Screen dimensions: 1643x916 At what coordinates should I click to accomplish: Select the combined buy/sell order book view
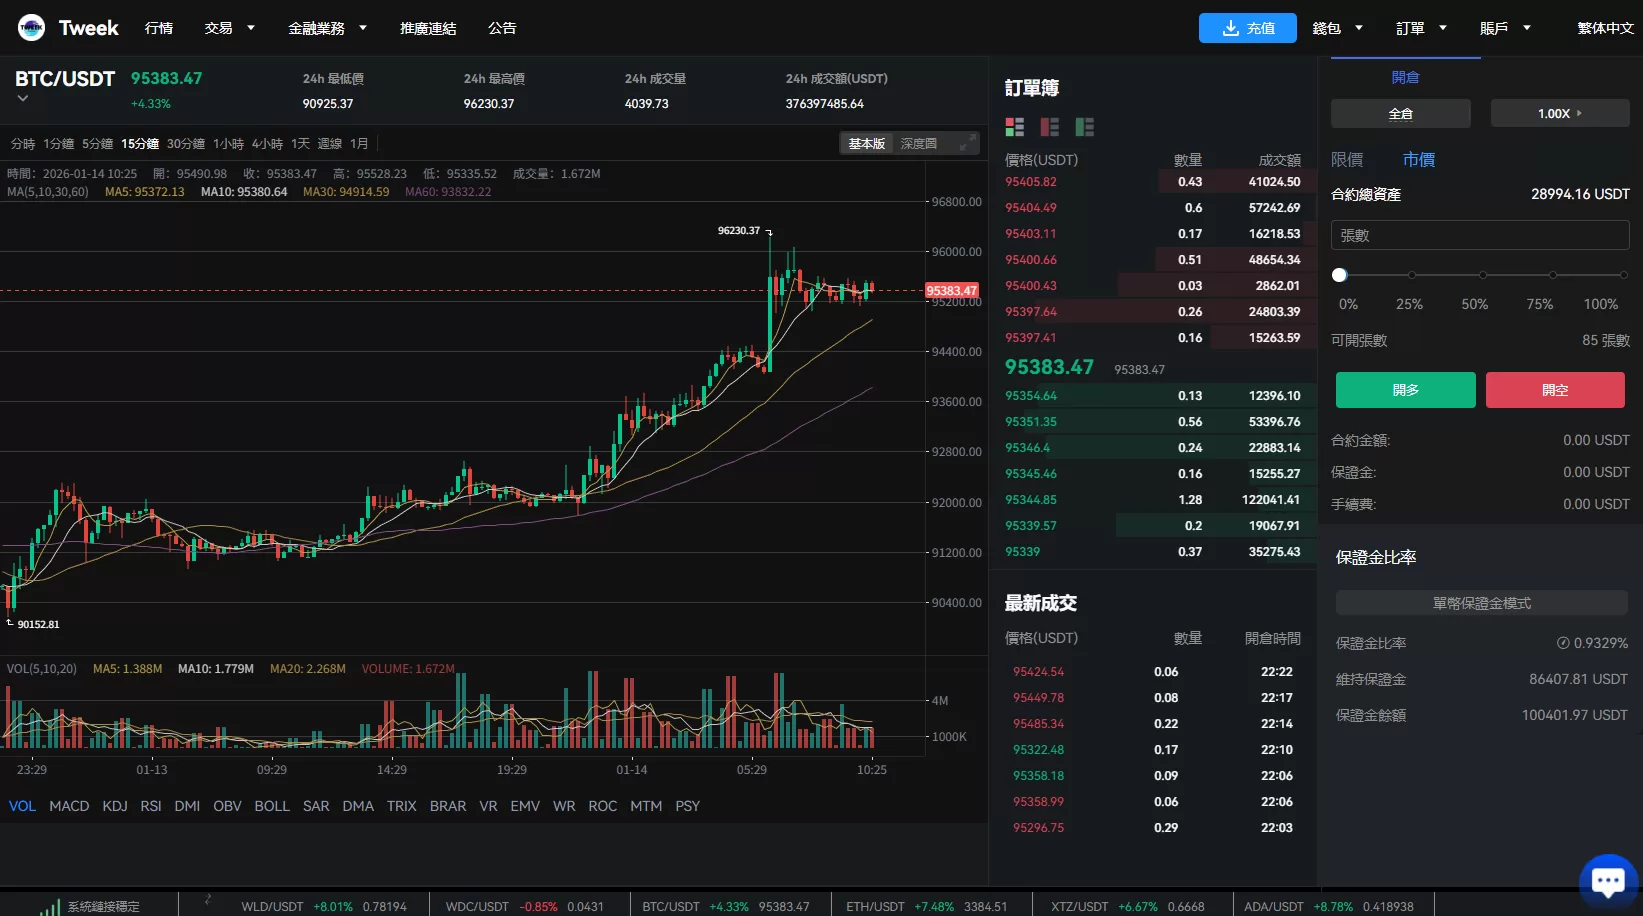(x=1014, y=127)
